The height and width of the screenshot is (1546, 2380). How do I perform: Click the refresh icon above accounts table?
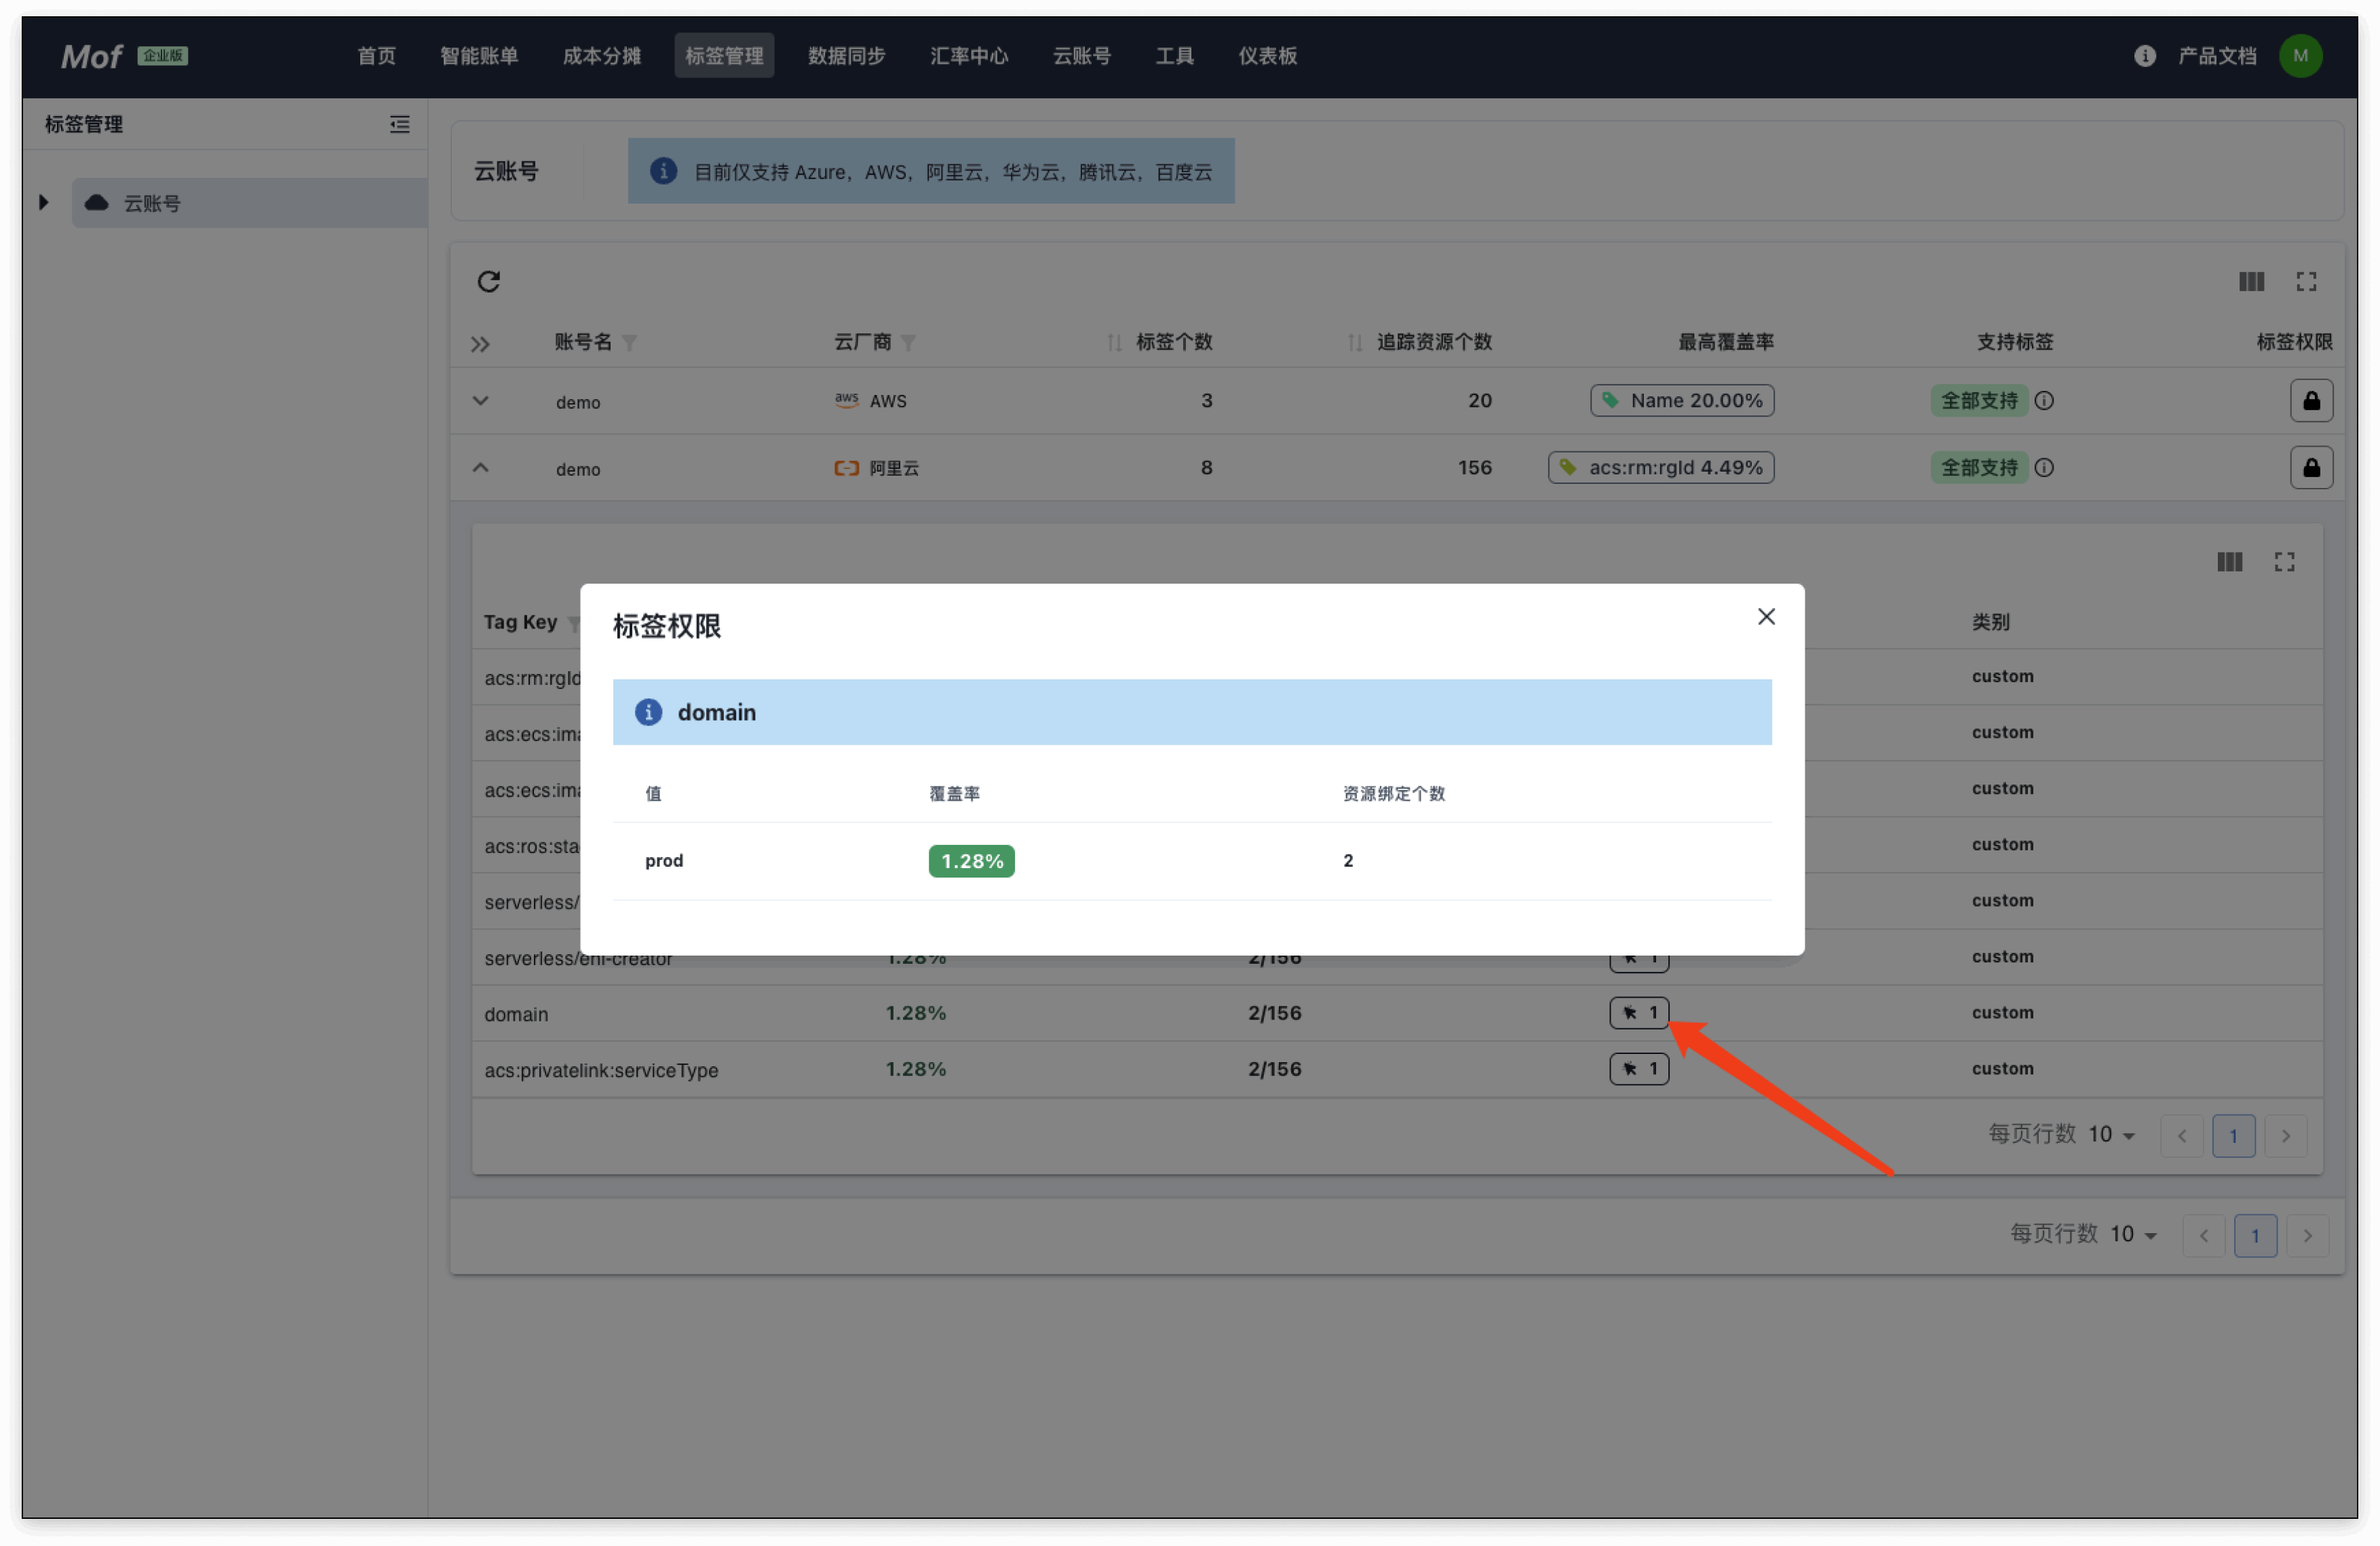tap(488, 282)
